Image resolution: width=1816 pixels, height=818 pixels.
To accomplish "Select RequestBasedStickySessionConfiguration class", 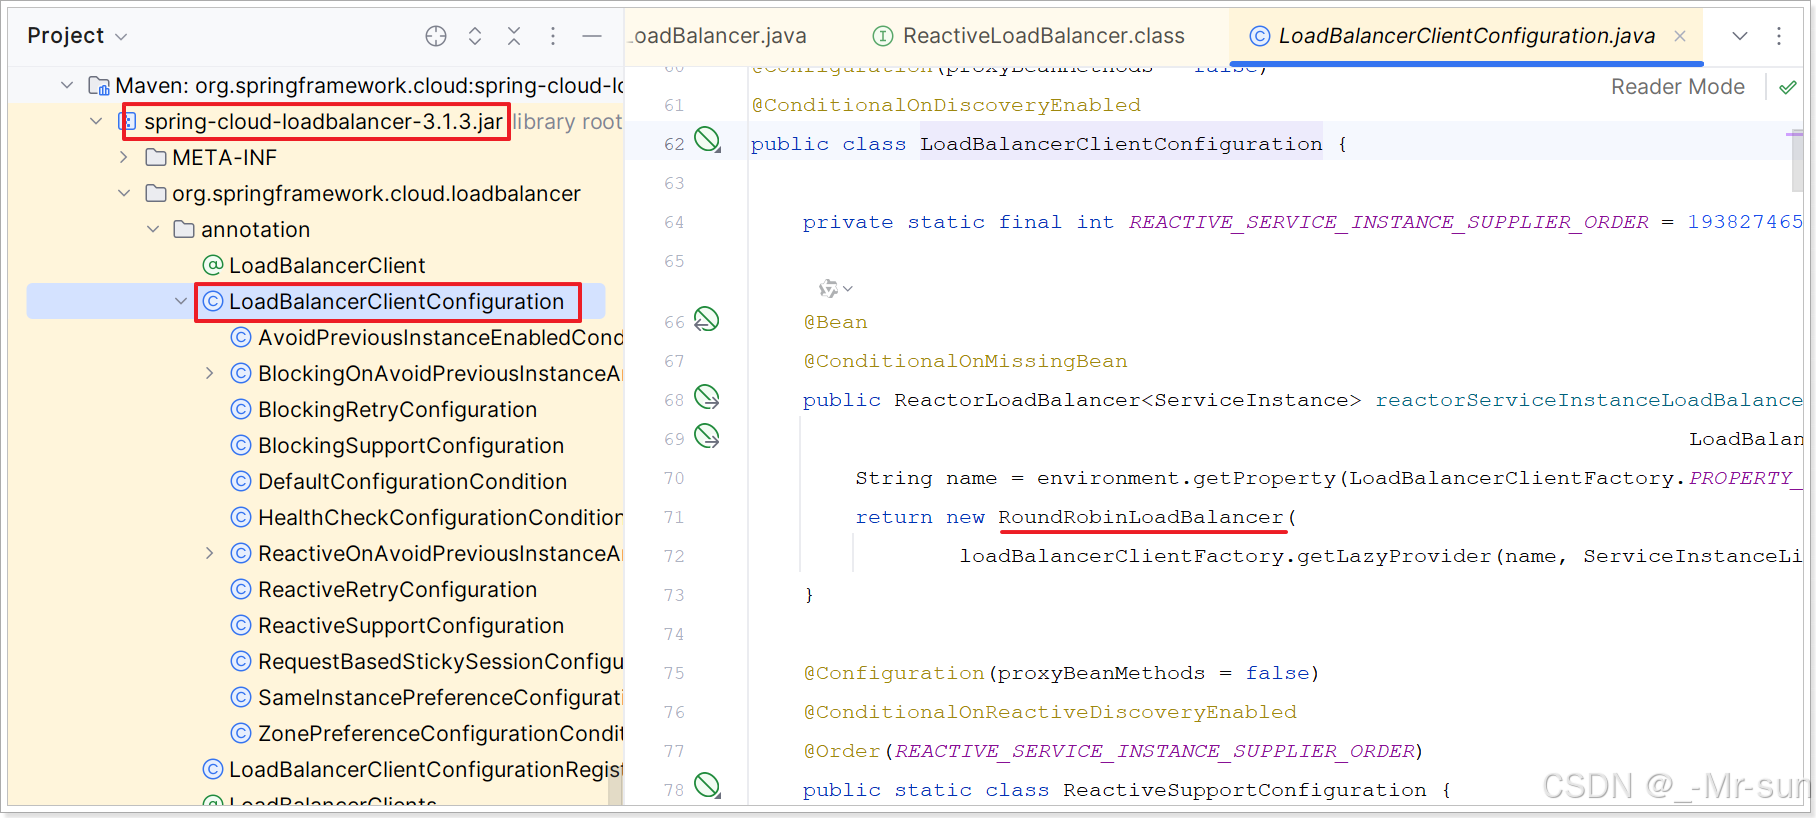I will pos(440,662).
